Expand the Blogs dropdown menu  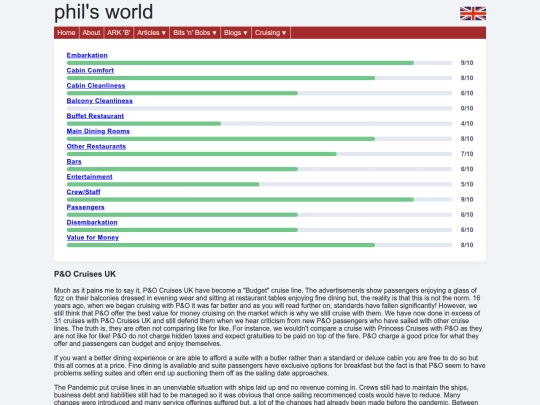point(236,33)
